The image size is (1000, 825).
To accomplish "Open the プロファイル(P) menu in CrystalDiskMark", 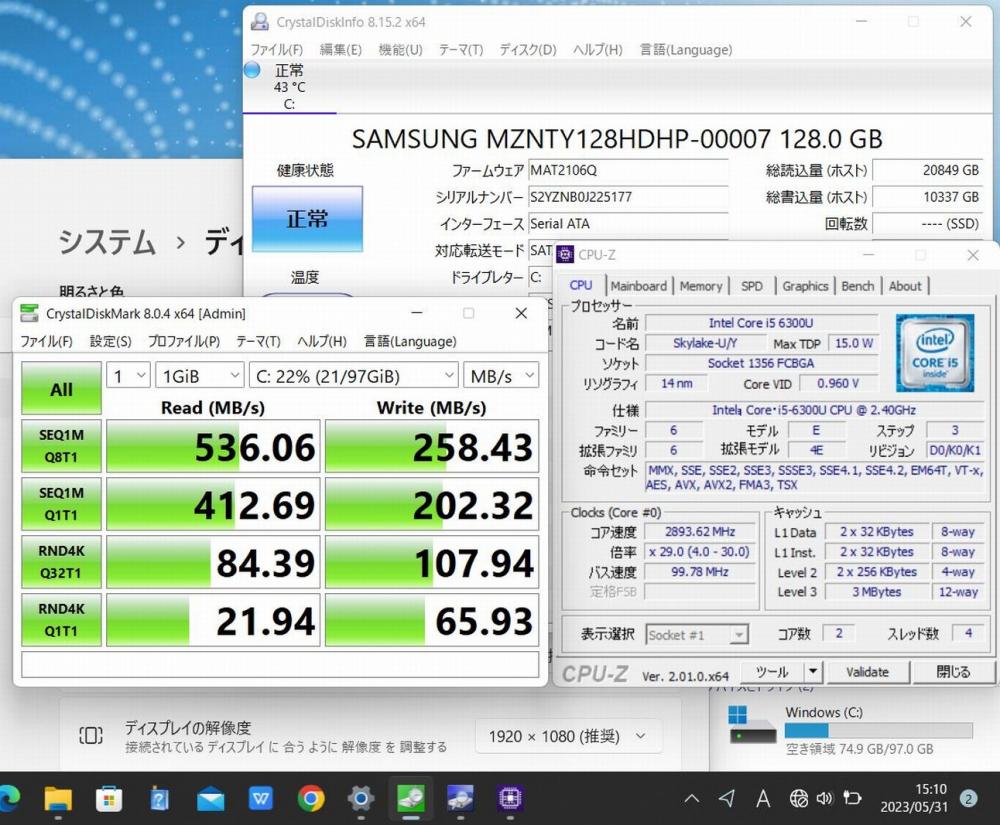I will click(184, 342).
